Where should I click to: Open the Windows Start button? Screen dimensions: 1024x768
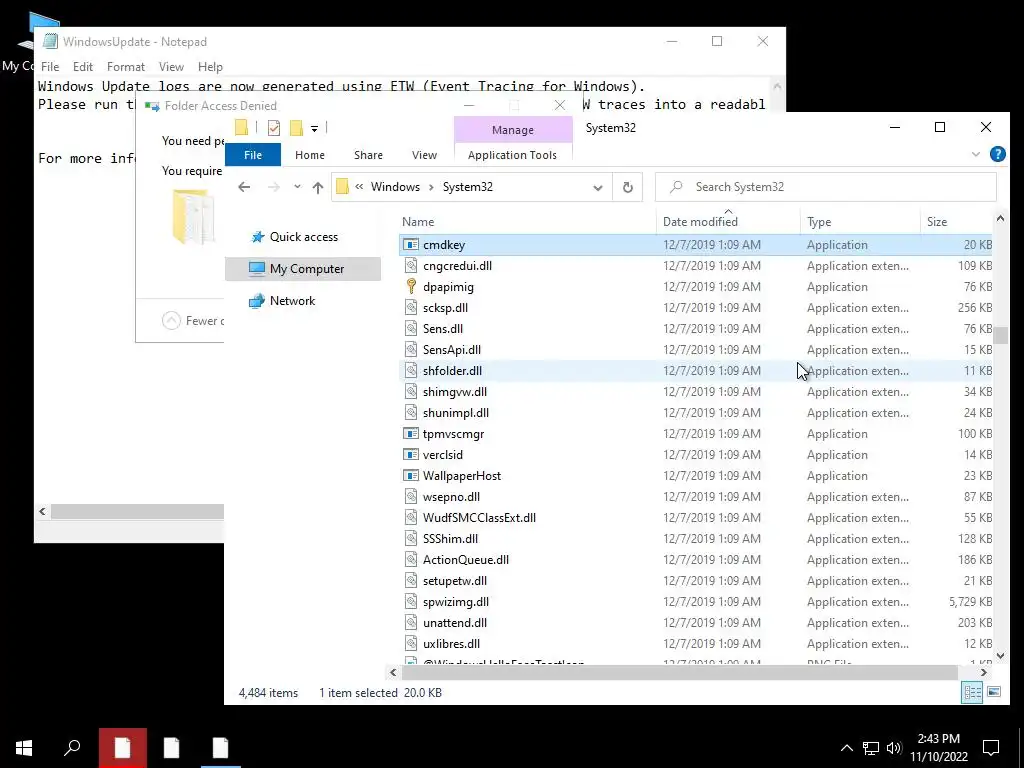point(24,748)
